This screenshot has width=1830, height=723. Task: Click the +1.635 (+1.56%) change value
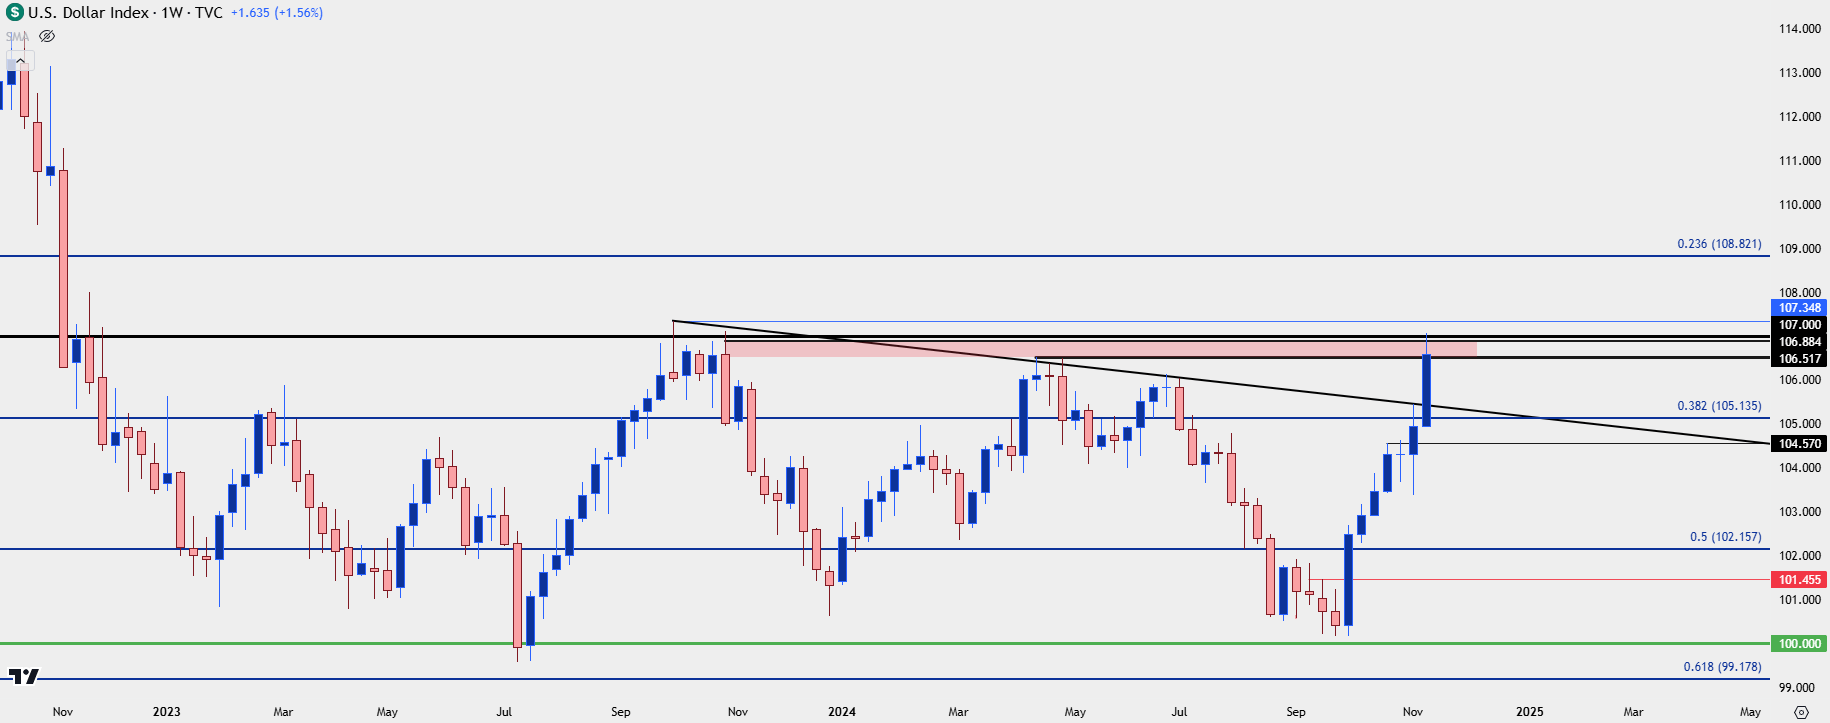[277, 13]
